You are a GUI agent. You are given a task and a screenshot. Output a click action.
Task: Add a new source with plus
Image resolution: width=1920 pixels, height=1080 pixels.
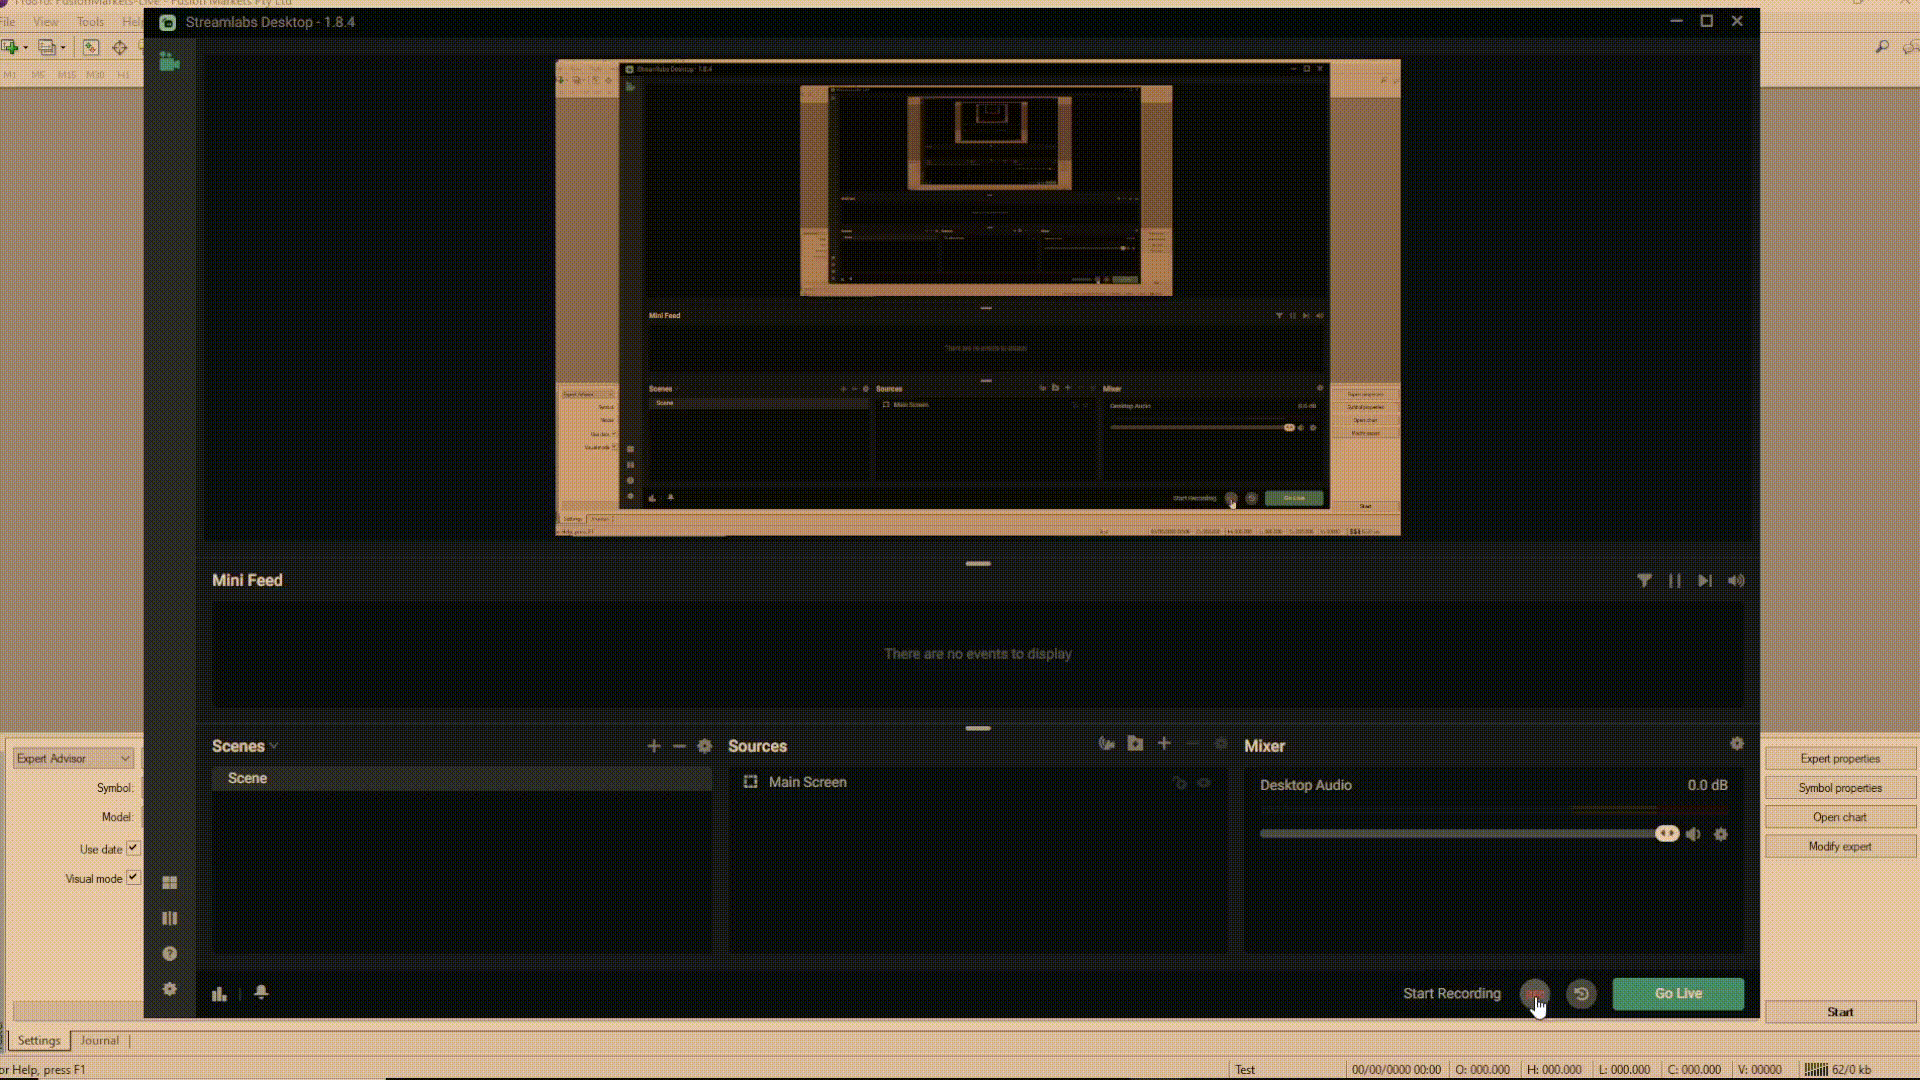[1164, 744]
